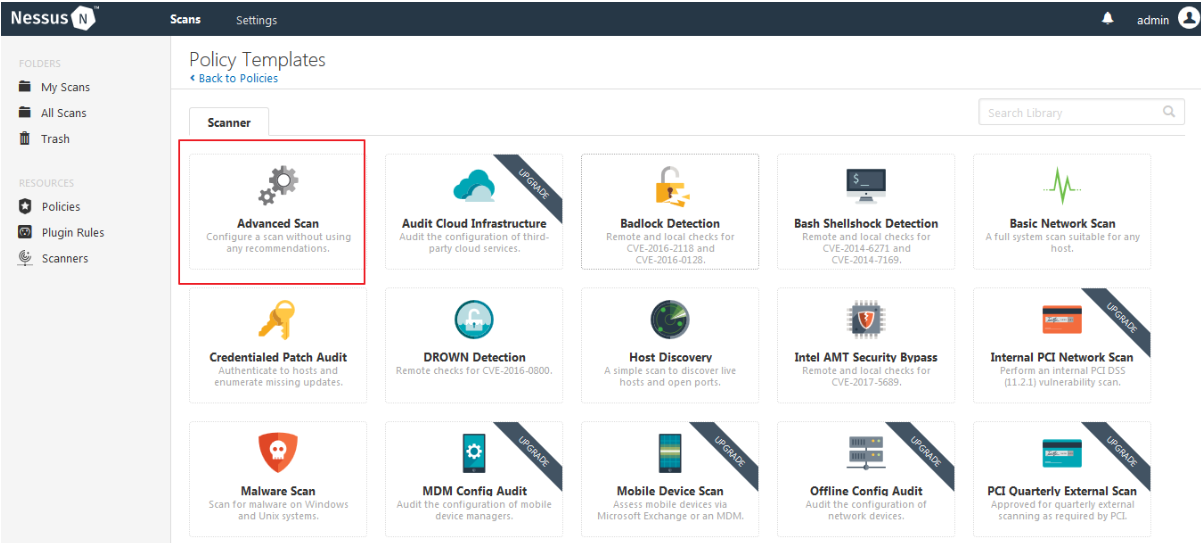Click the Policy Templates heading
This screenshot has width=1201, height=543.
(x=257, y=60)
